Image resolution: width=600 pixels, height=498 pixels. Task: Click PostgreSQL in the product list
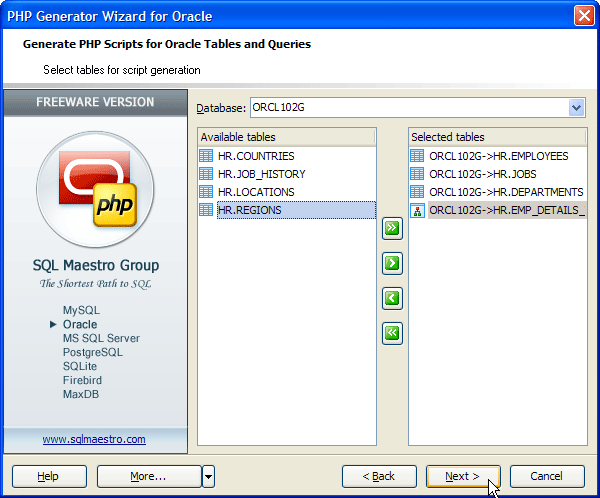point(93,352)
